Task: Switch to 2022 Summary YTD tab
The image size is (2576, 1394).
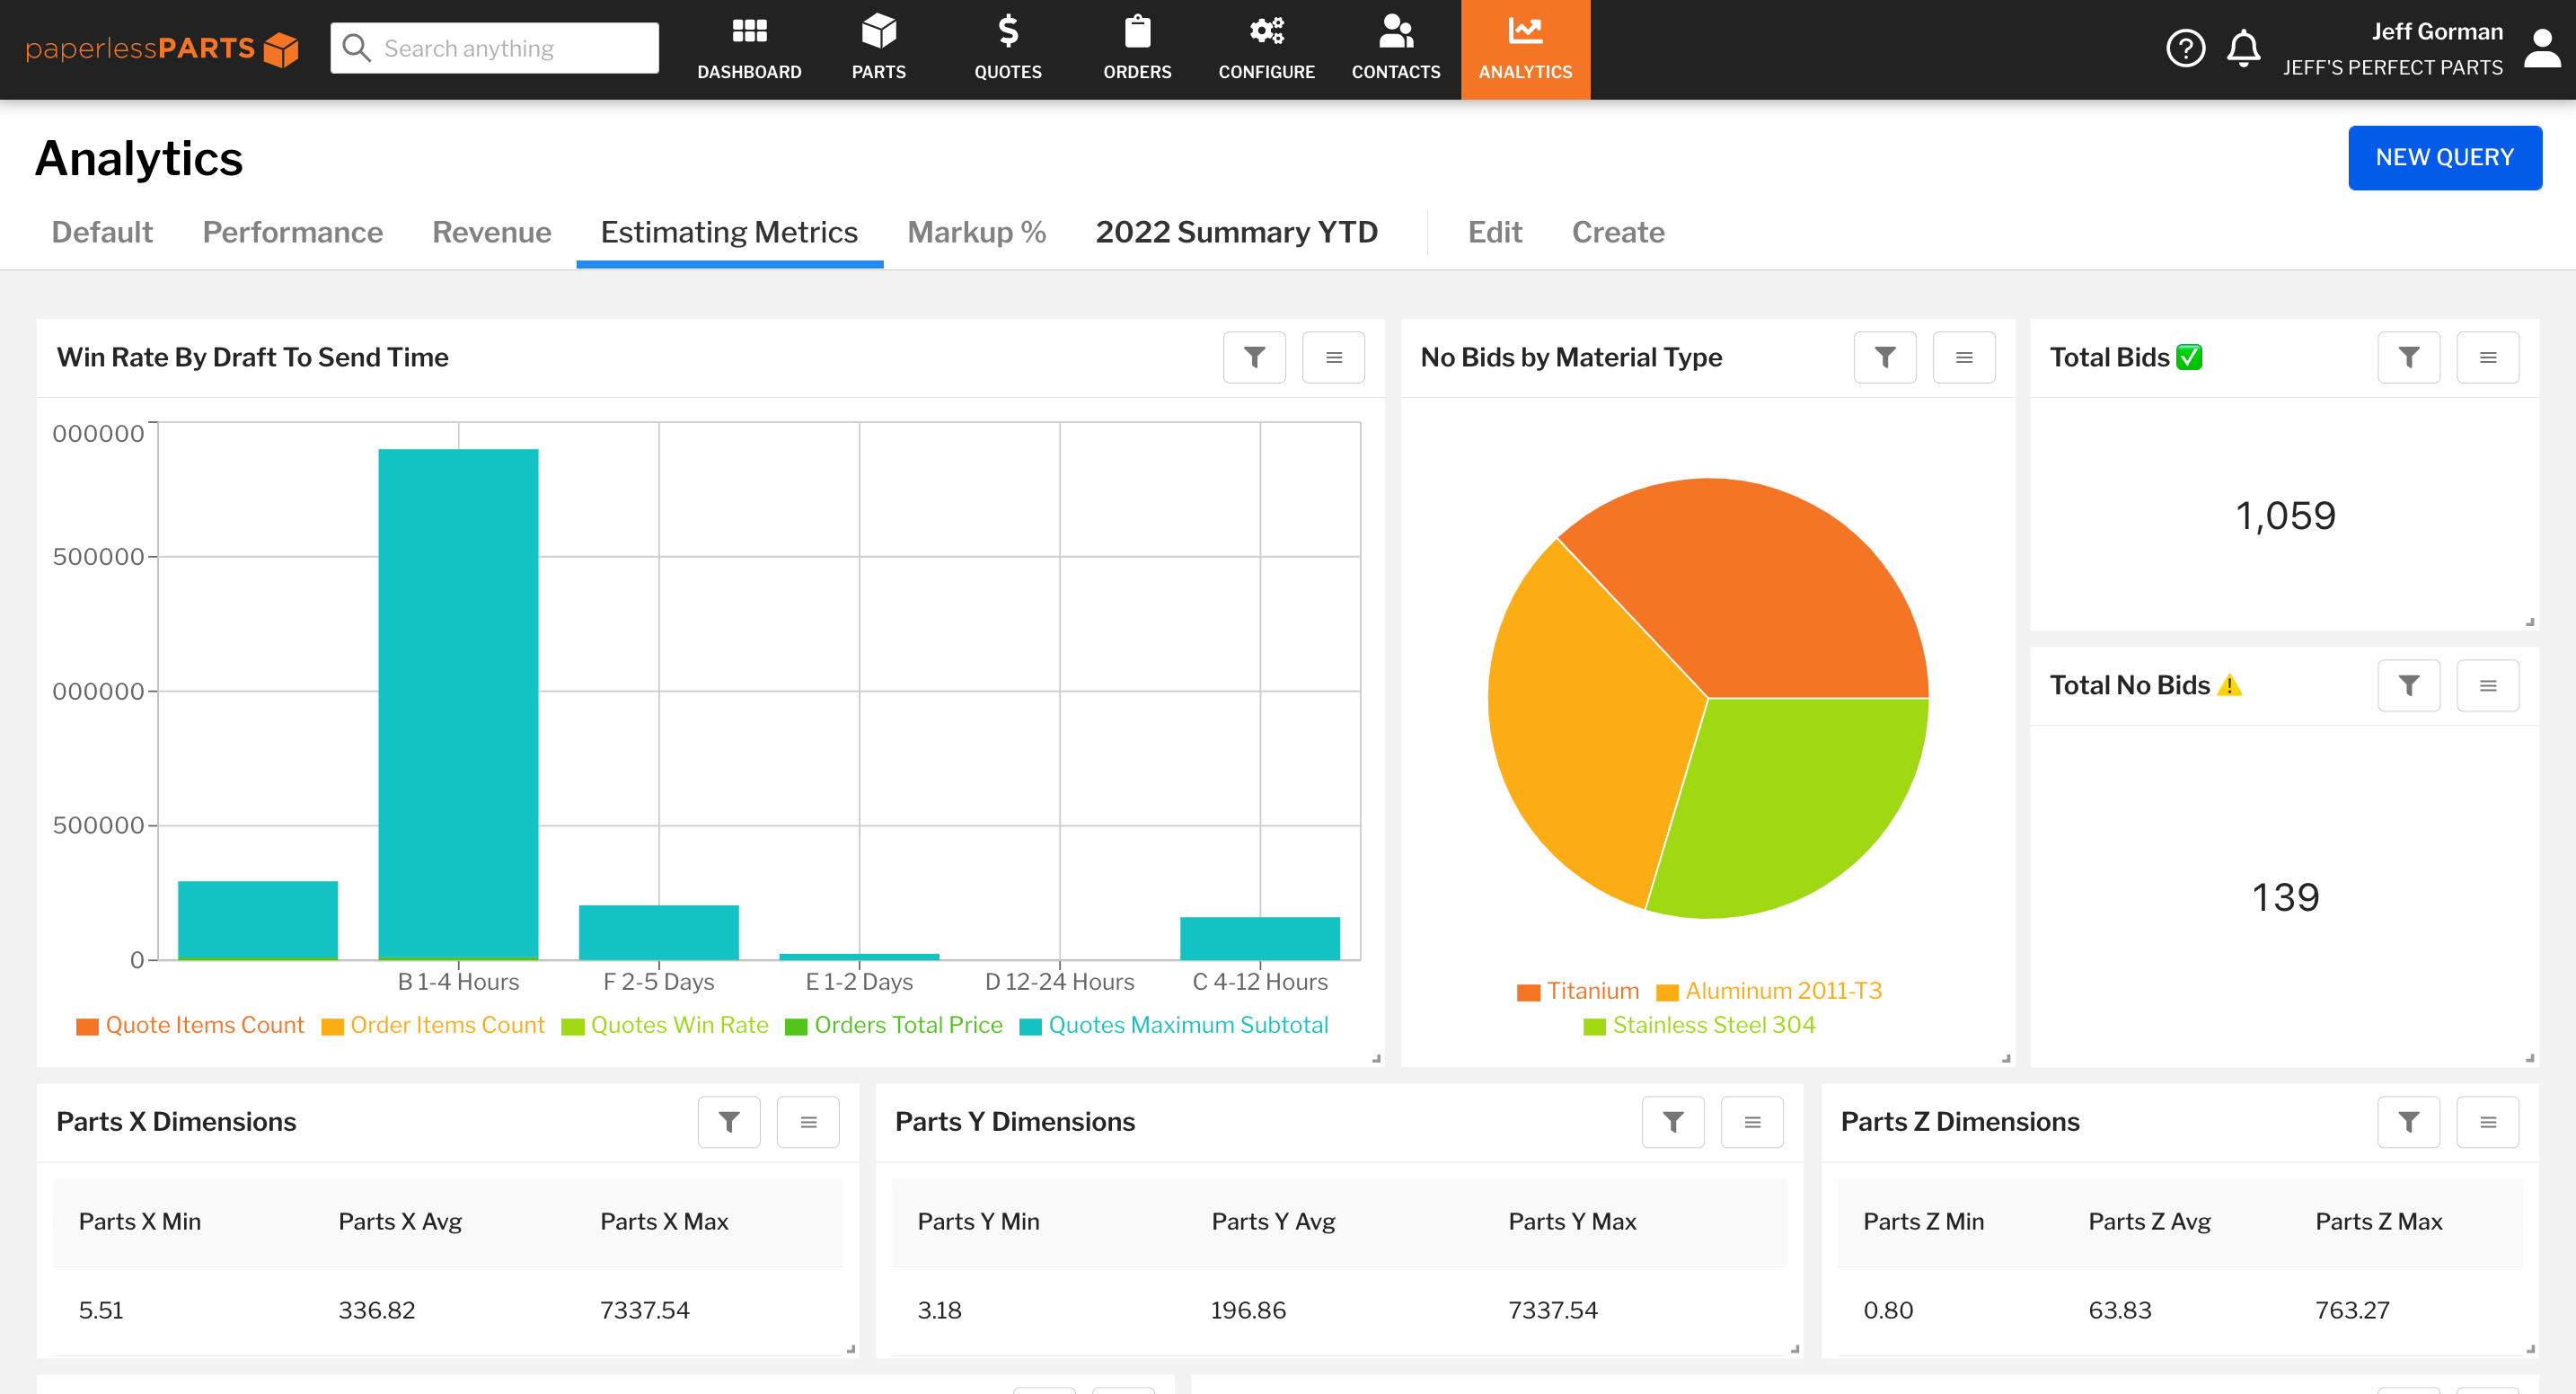Action: 1238,232
